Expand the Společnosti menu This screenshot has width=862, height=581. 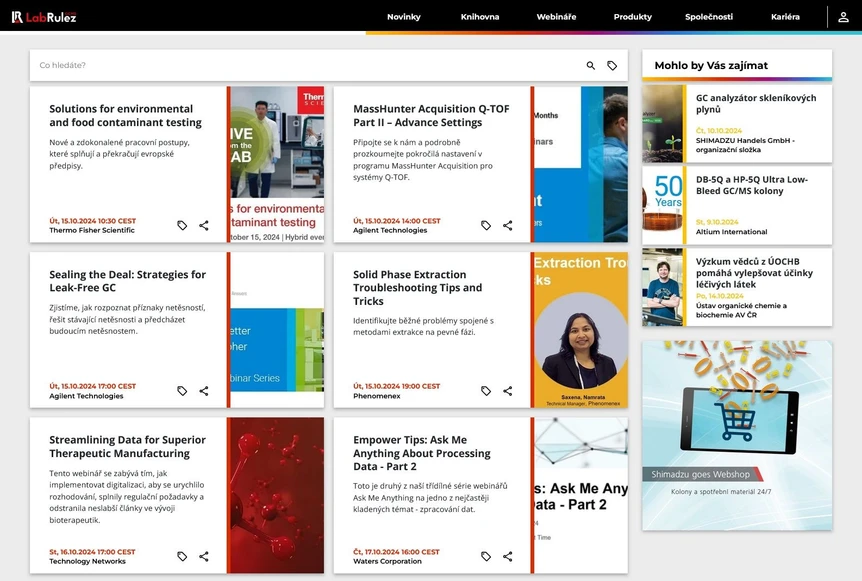[x=709, y=17]
